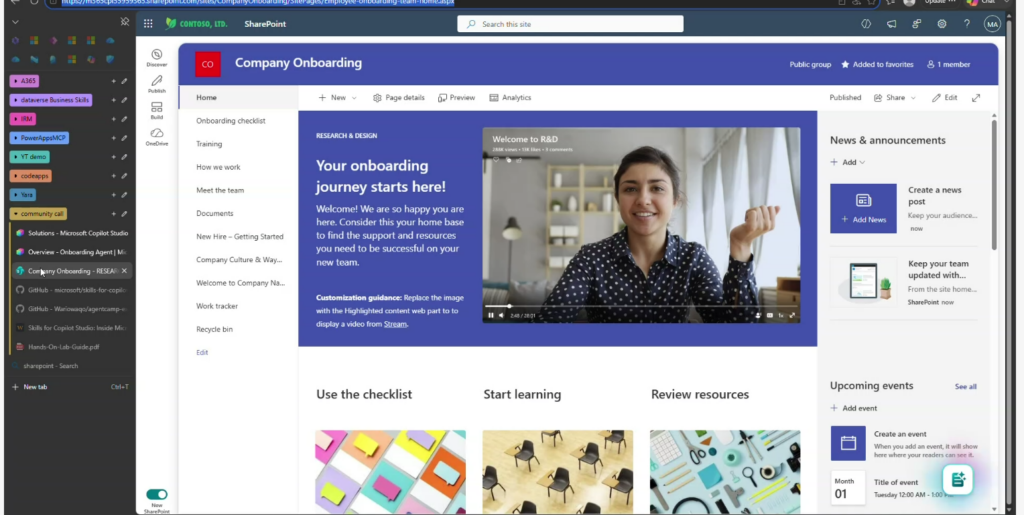Viewport: 1024px width, 515px height.
Task: Click Edit link below site navigation
Action: coord(202,352)
